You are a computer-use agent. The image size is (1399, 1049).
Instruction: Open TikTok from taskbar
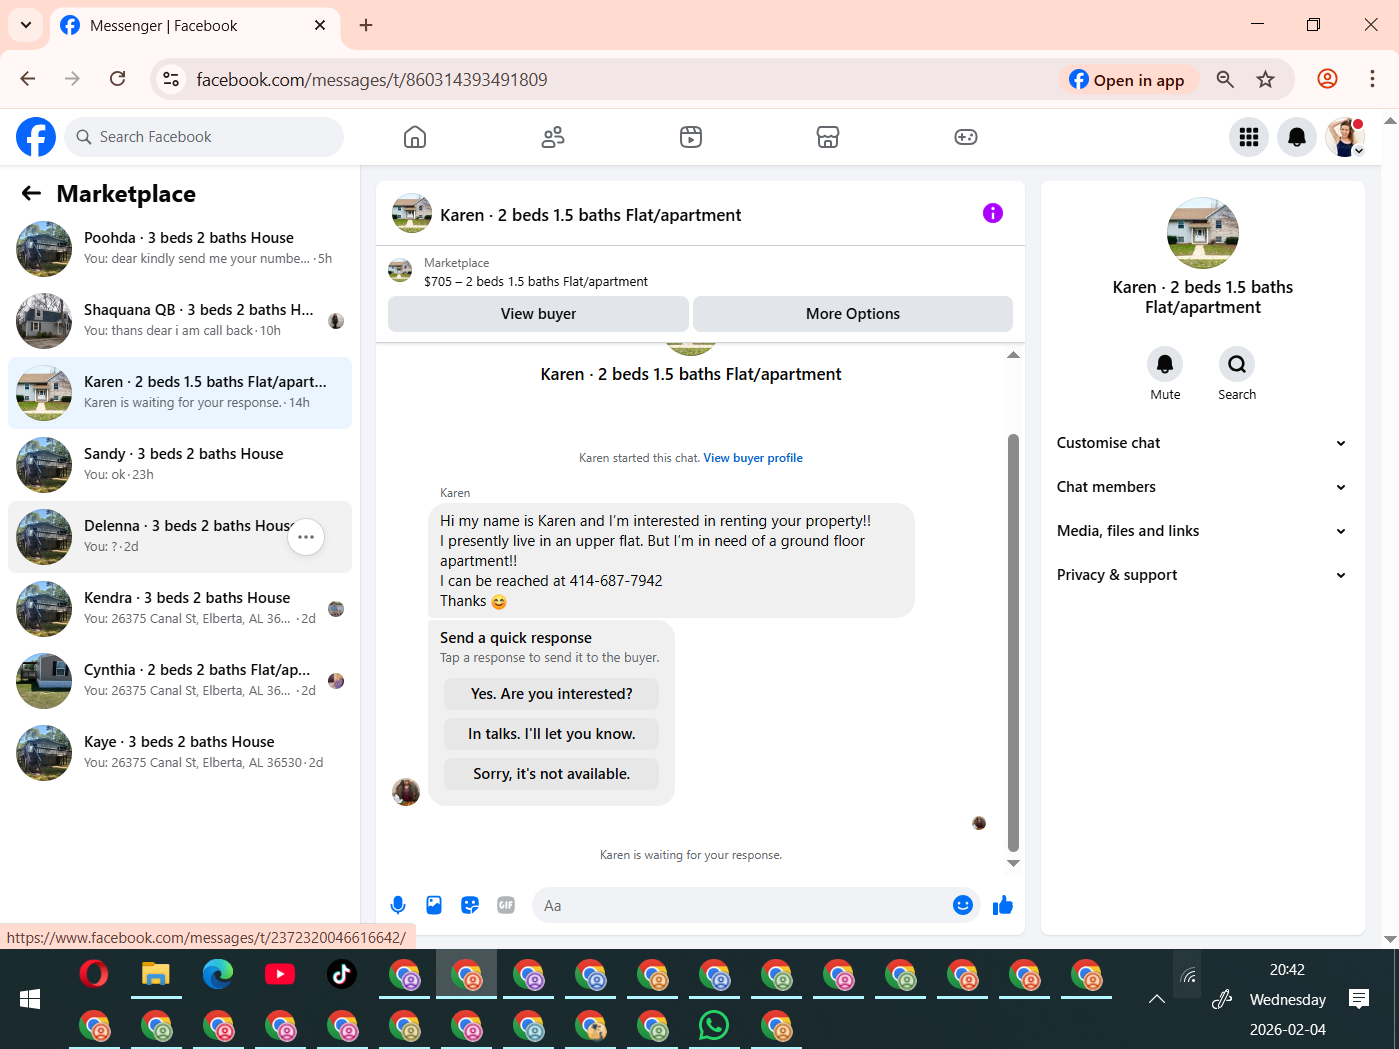pyautogui.click(x=342, y=973)
